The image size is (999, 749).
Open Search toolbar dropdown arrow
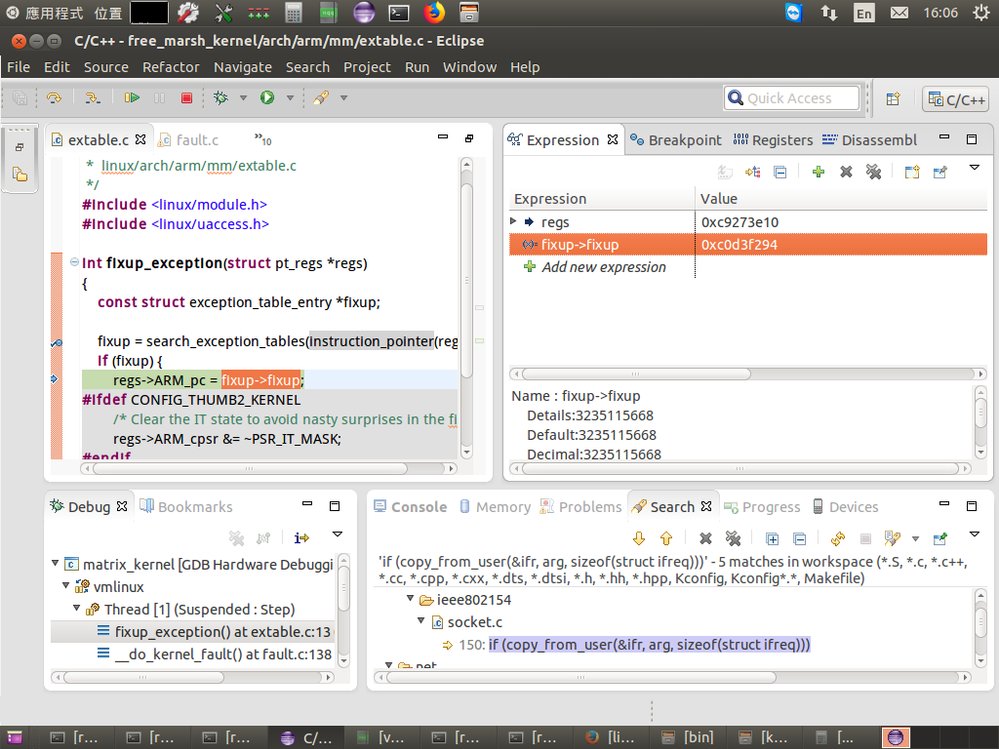[344, 98]
